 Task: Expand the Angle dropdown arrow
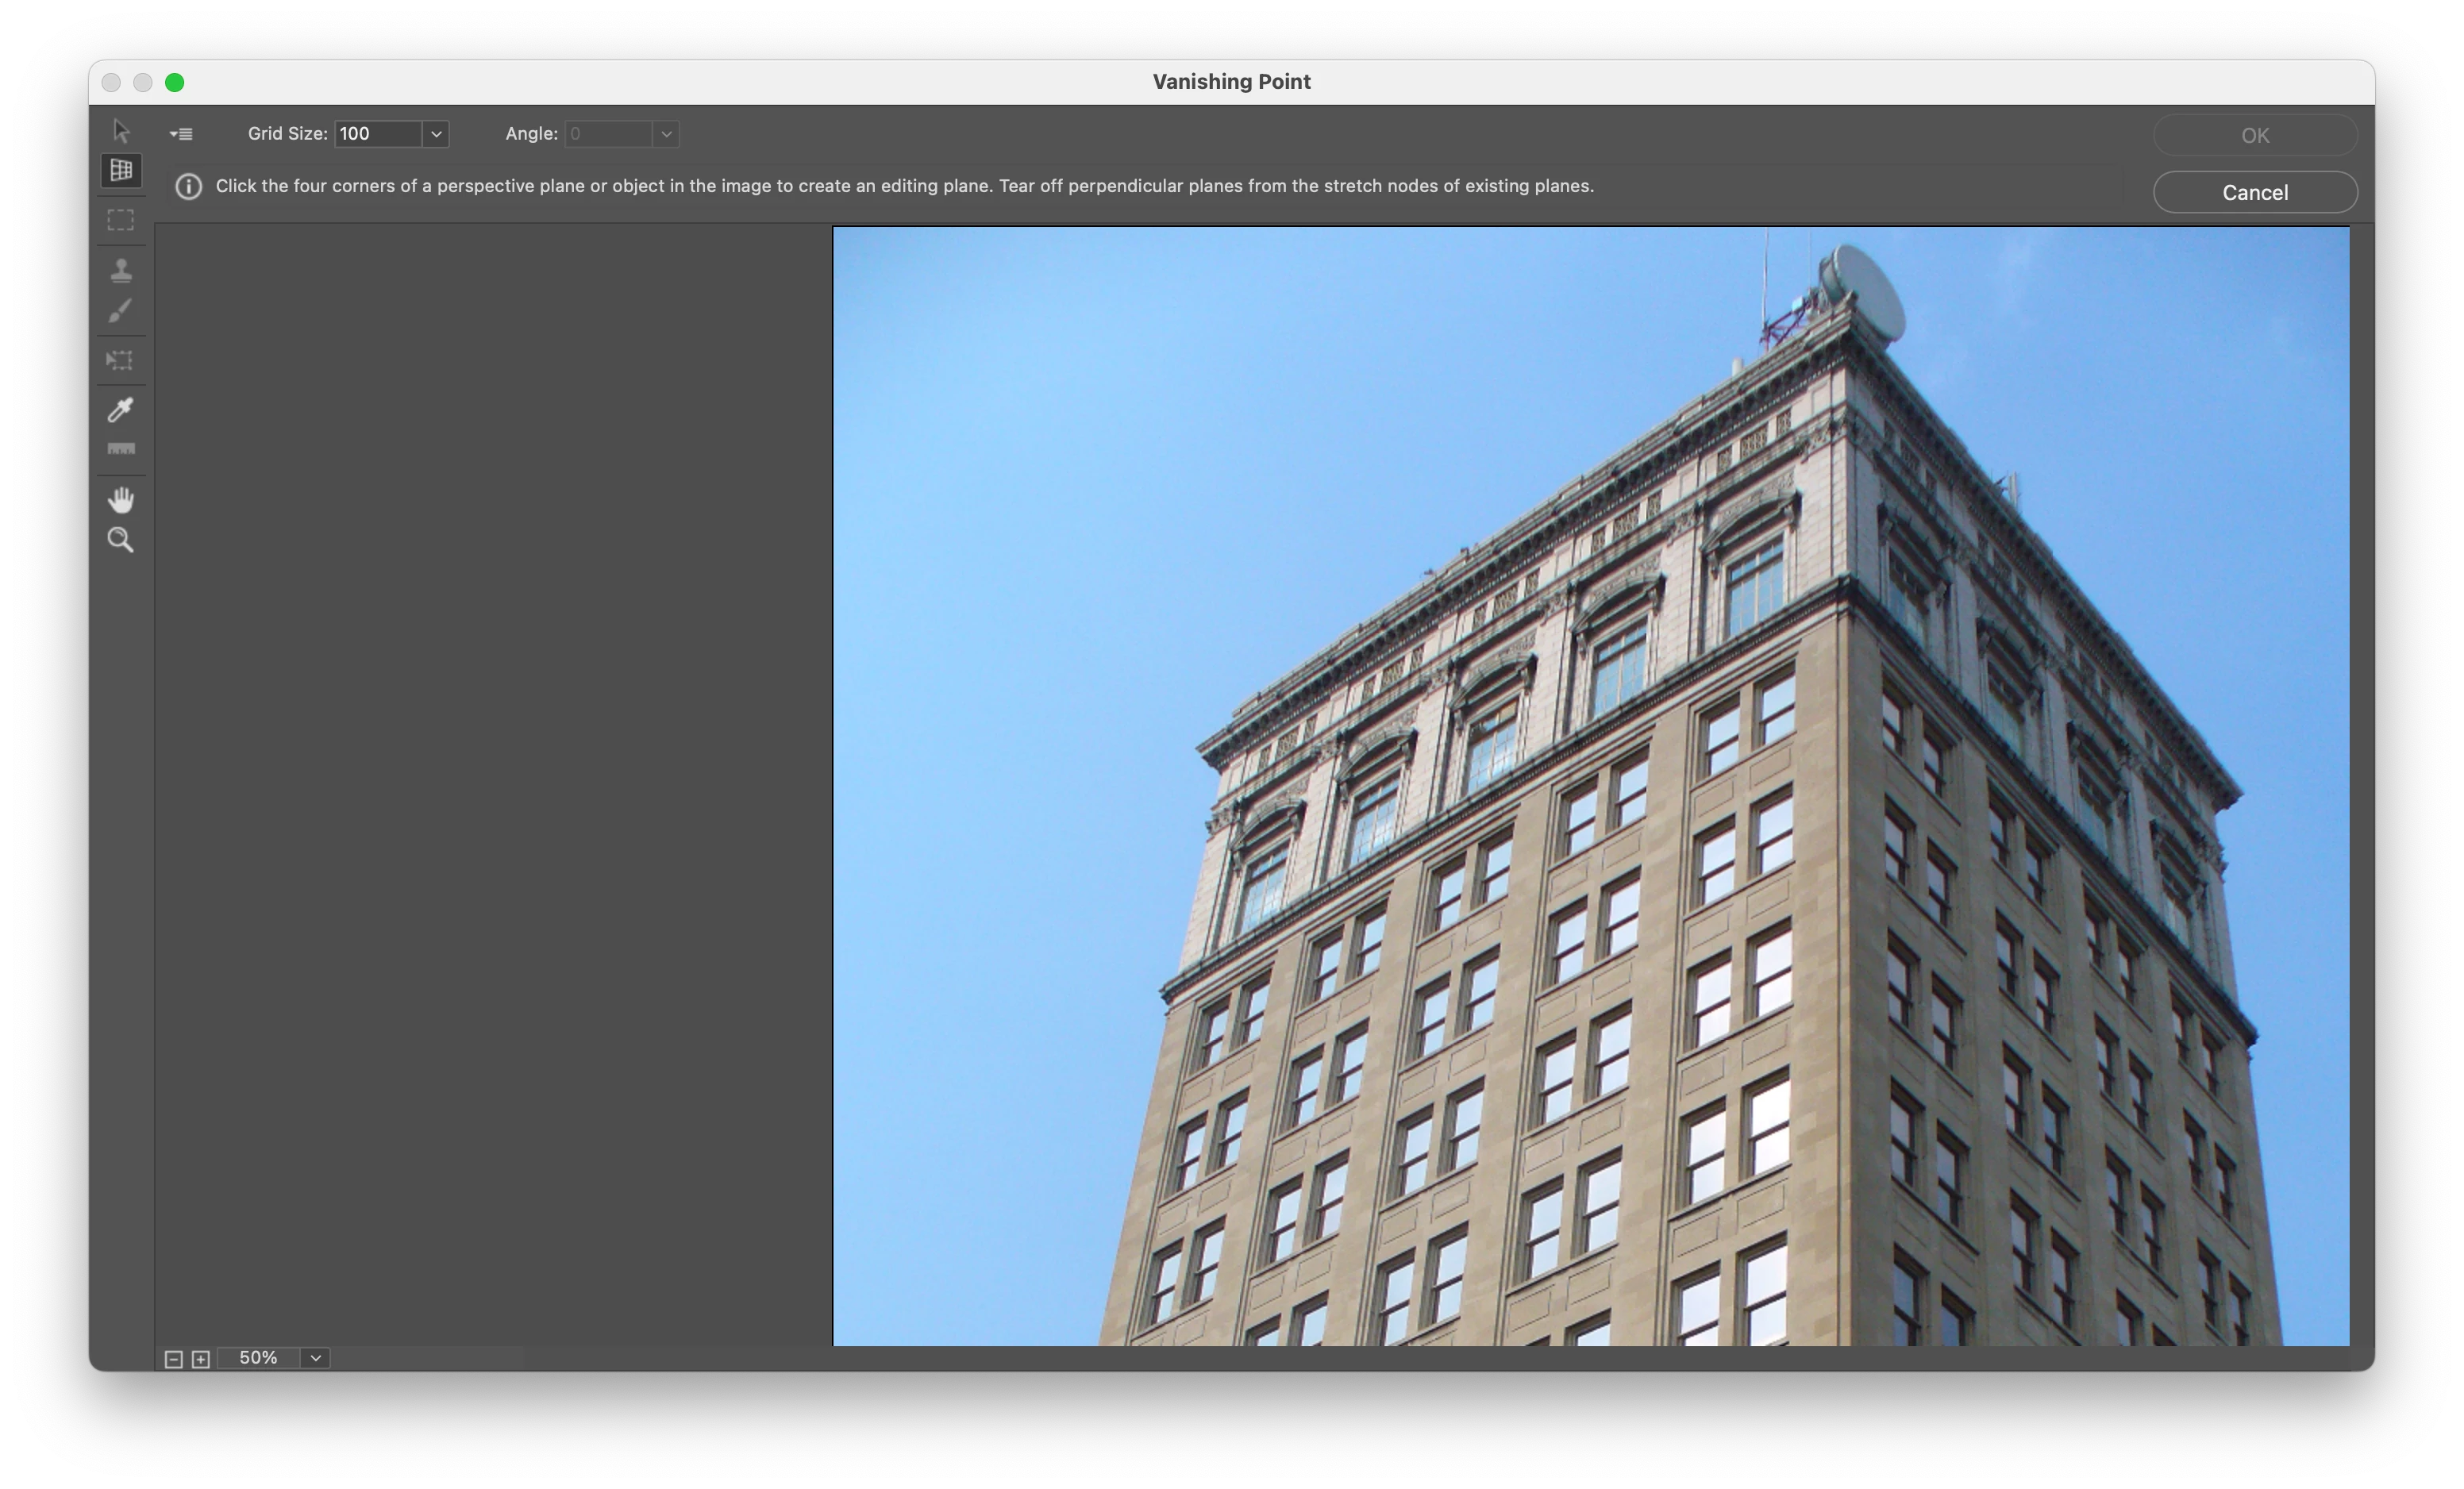[x=666, y=134]
